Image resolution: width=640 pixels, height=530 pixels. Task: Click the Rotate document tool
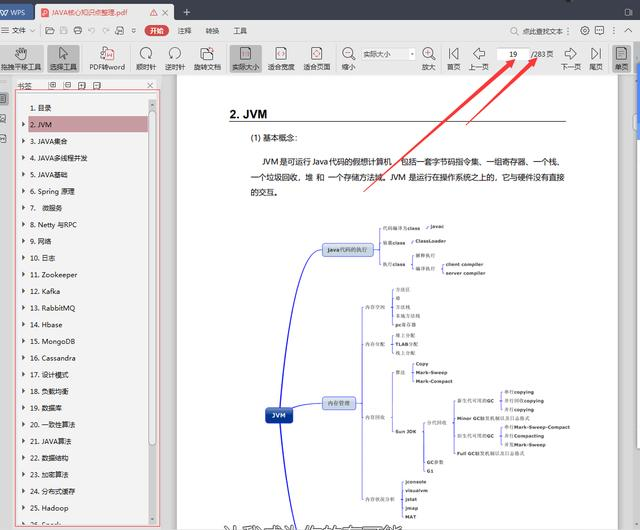coord(207,58)
